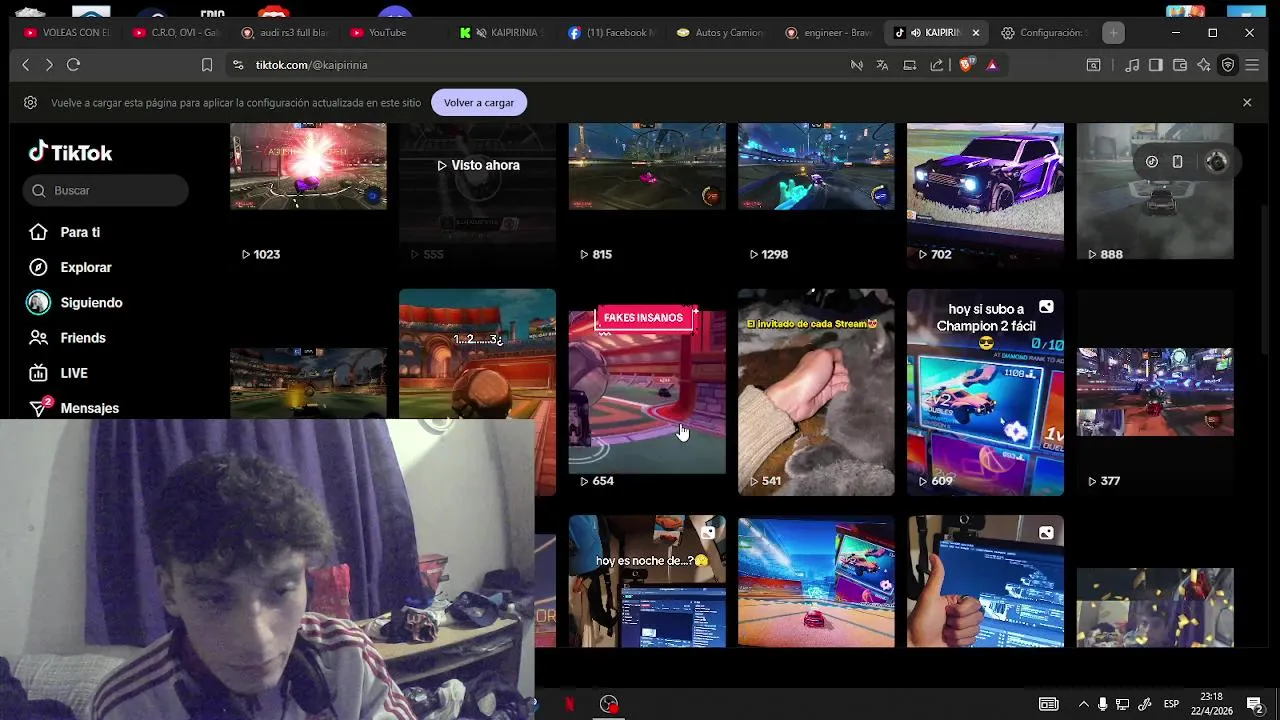Image resolution: width=1280 pixels, height=720 pixels.
Task: Switch to the C.R.O, OVI tab
Action: (176, 33)
